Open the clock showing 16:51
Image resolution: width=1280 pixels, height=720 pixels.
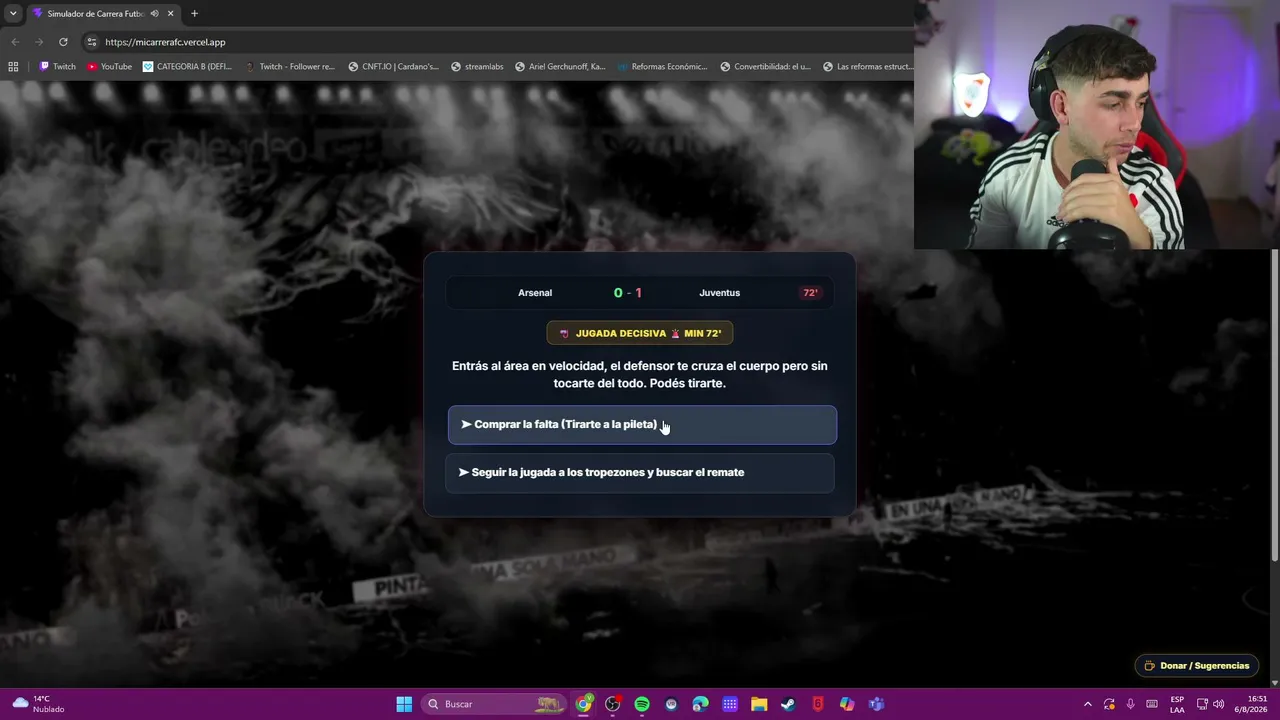click(1257, 704)
